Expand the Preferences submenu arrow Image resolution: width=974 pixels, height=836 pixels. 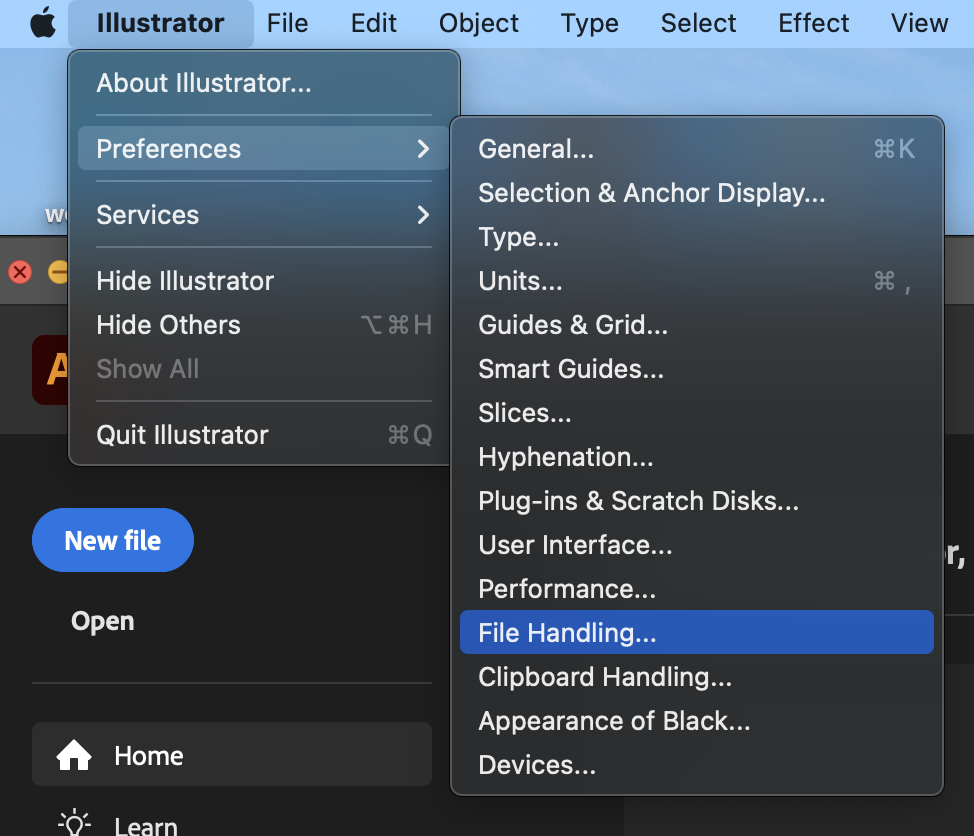[423, 149]
